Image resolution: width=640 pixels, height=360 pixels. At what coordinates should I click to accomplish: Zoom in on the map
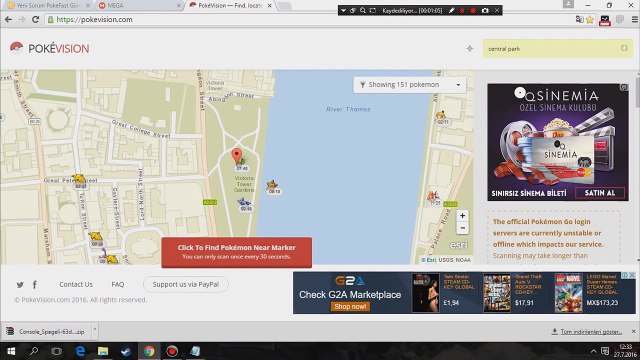click(x=462, y=216)
